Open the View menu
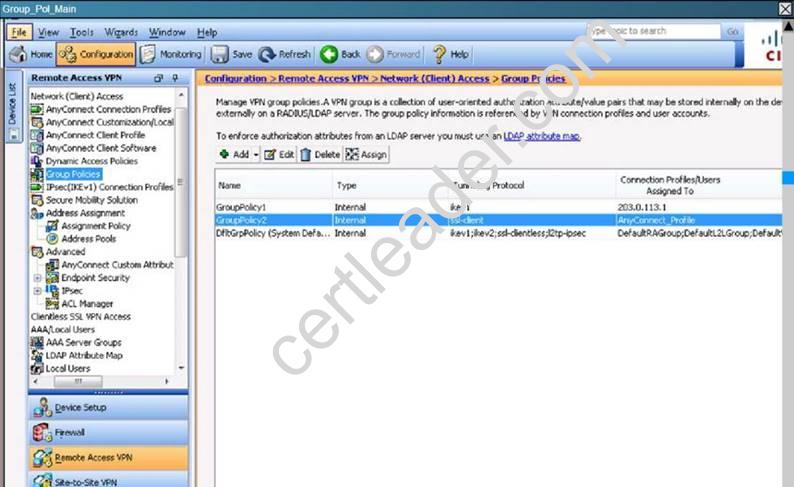 [x=48, y=32]
